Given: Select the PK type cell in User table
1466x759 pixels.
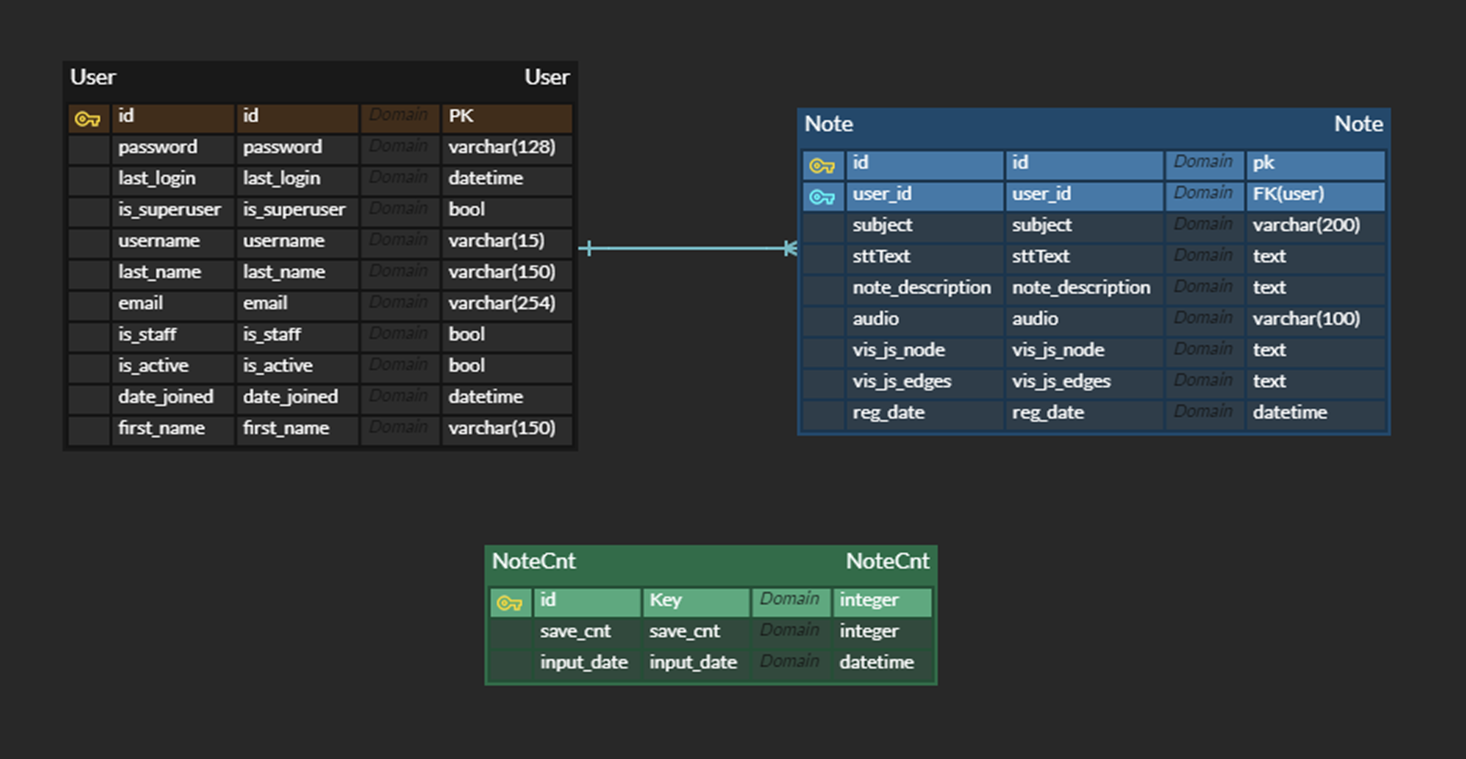Looking at the screenshot, I should pyautogui.click(x=507, y=117).
